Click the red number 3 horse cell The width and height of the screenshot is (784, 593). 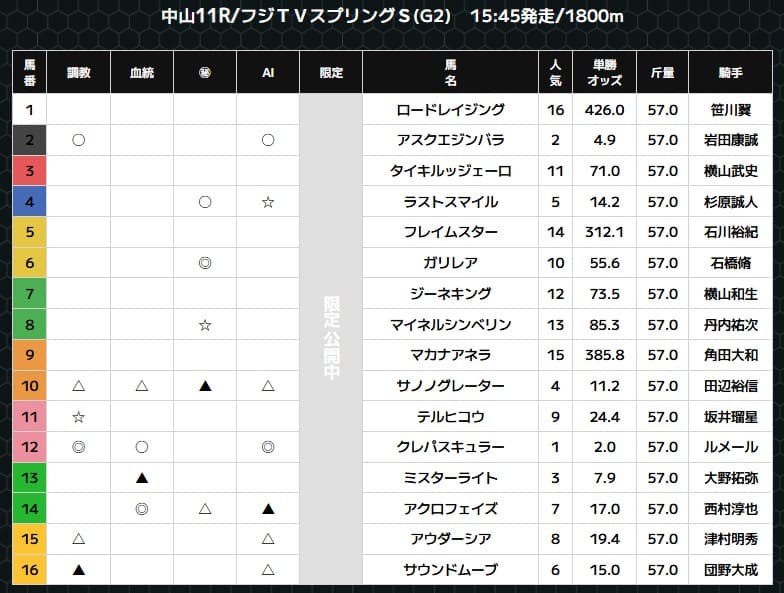click(x=30, y=171)
